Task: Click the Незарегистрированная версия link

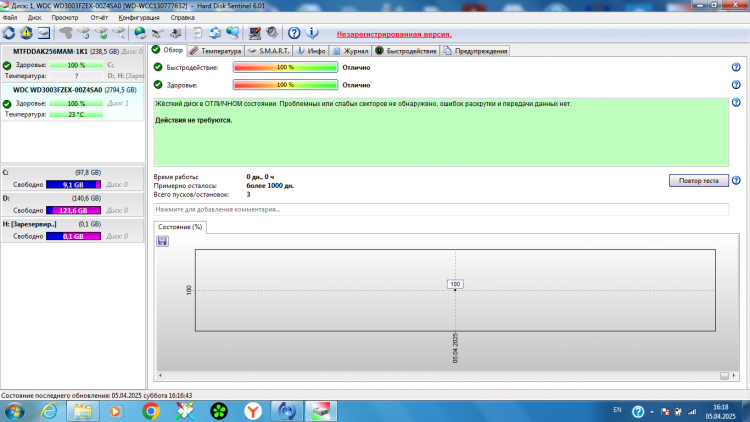Action: (x=394, y=34)
